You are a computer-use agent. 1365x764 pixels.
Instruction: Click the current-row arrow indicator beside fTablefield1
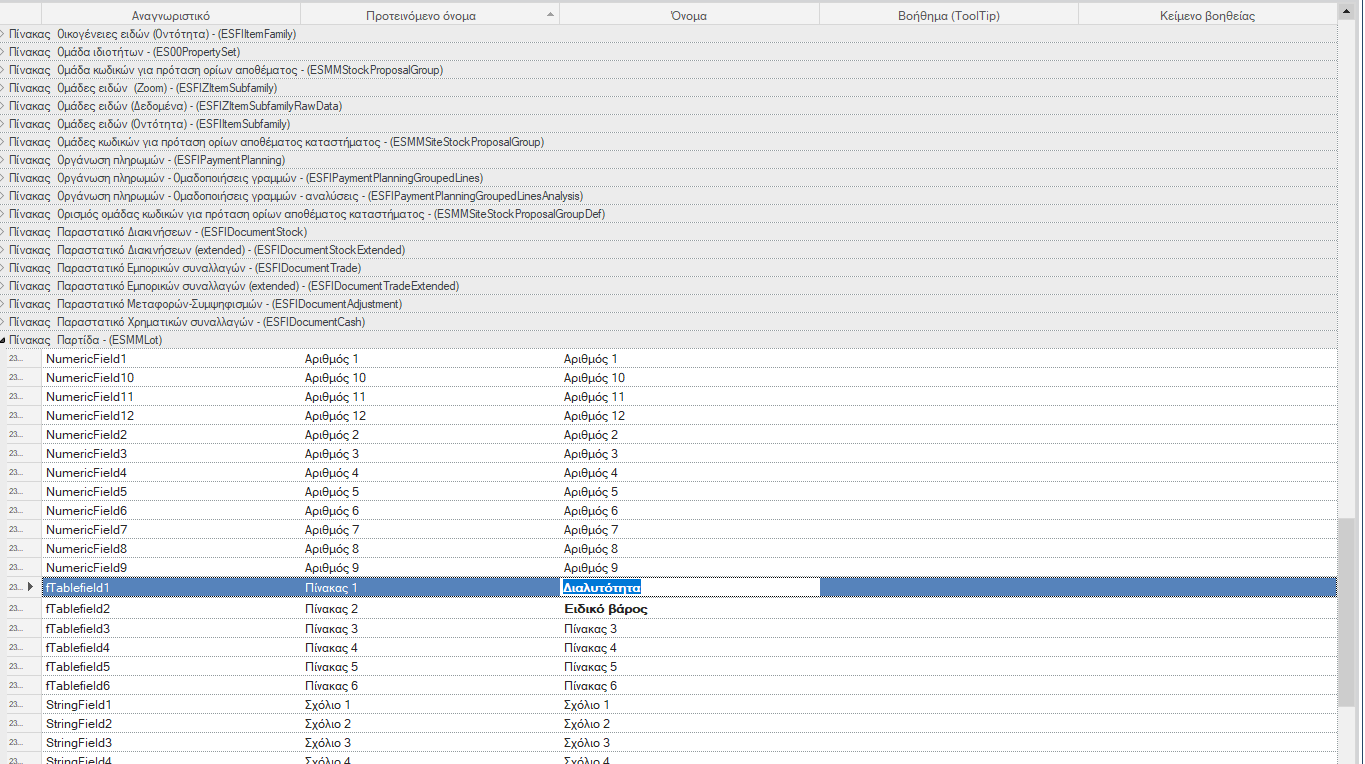point(30,587)
